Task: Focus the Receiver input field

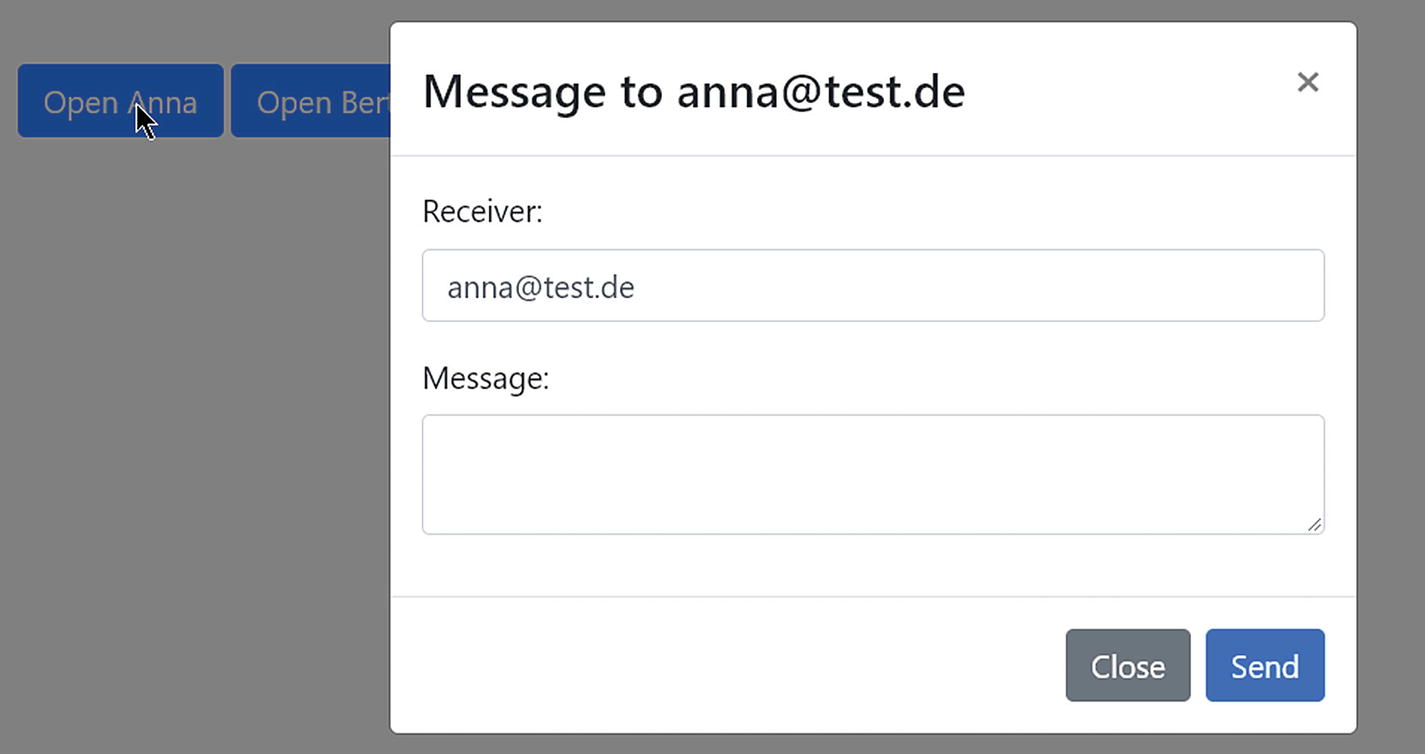Action: point(872,286)
